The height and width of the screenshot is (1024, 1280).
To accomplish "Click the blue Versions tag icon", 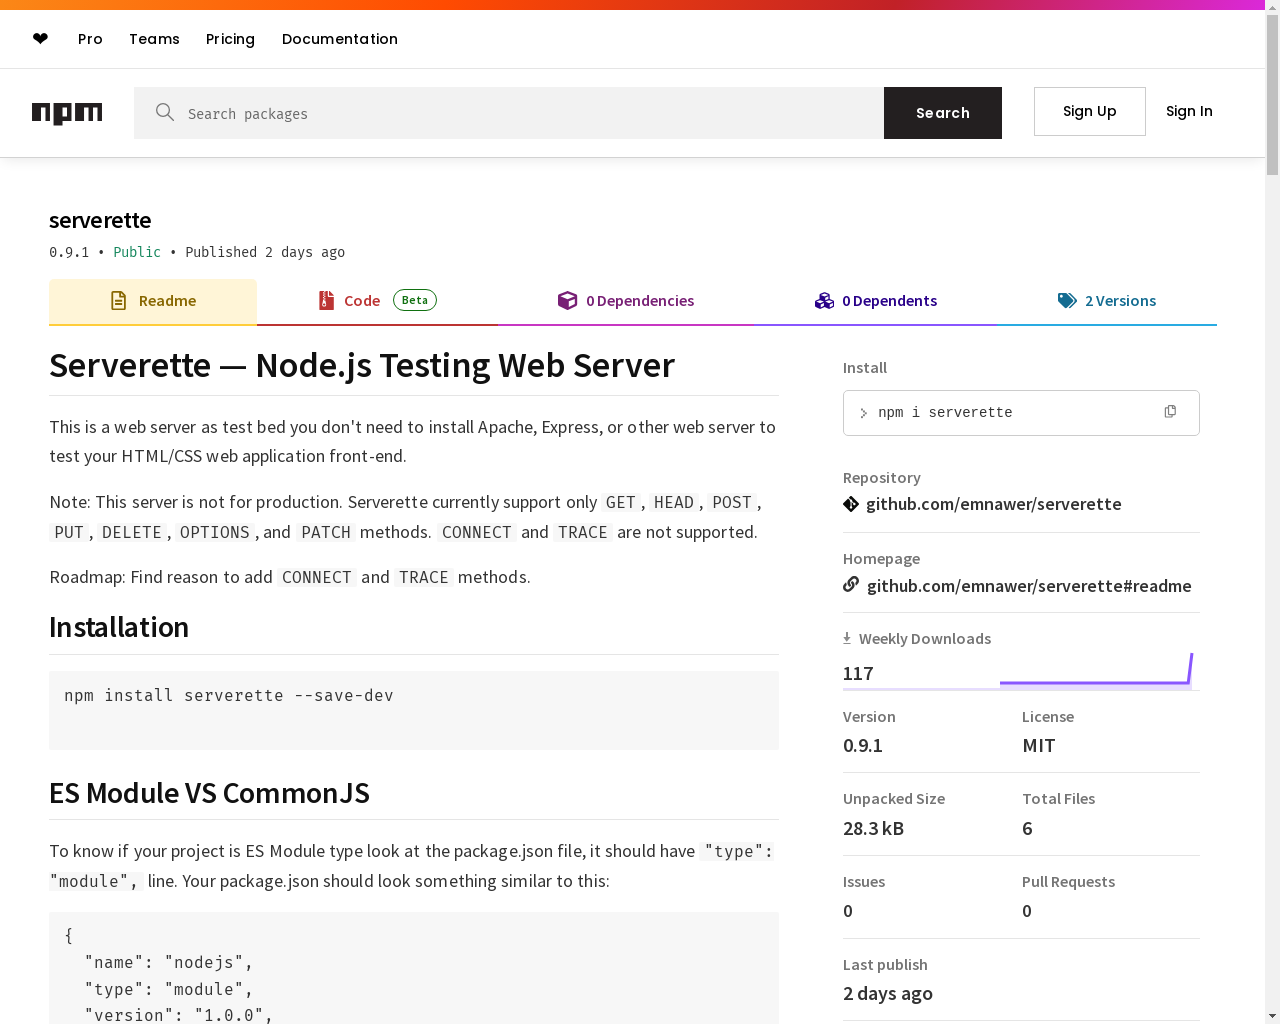I will tap(1067, 300).
